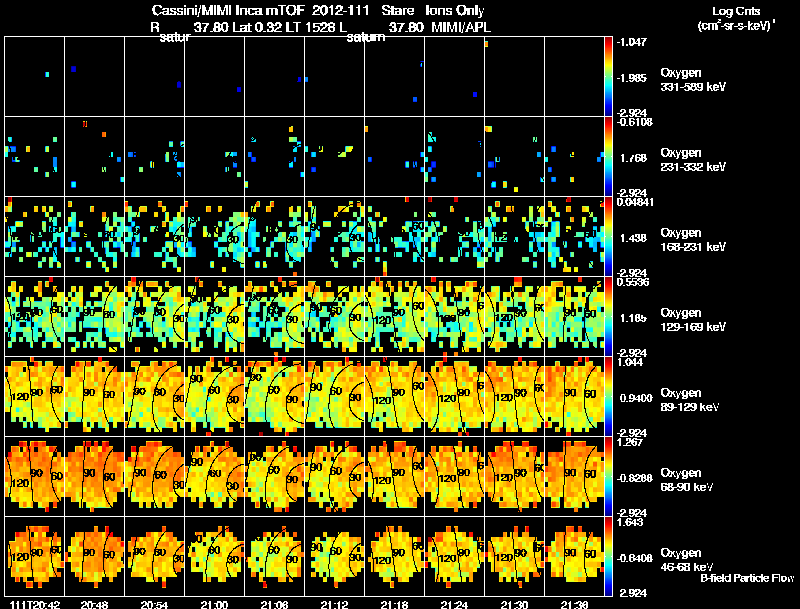Click the 111T20:42 time axis label
The width and height of the screenshot is (800, 609).
[x=35, y=604]
